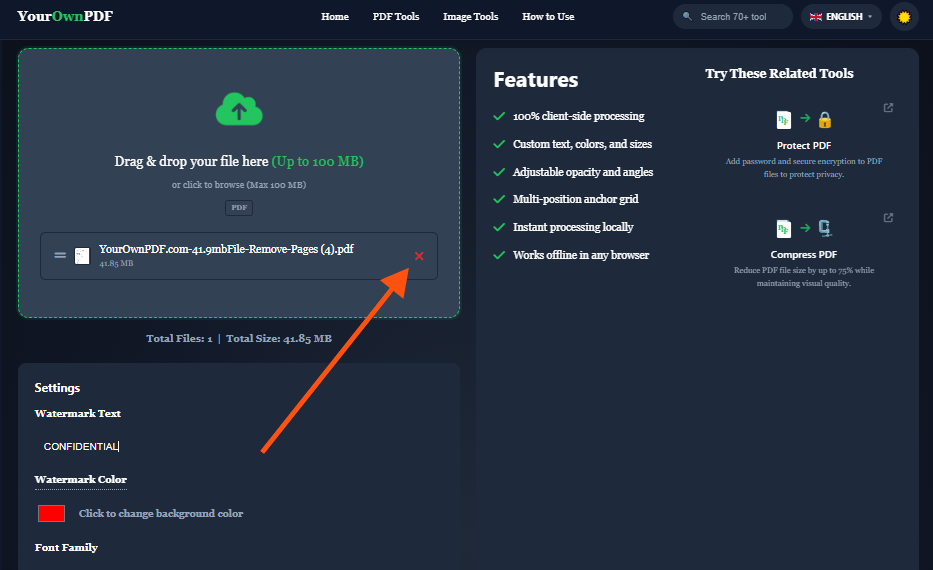Click the Font Family label
Viewport: 933px width, 570px height.
pyautogui.click(x=66, y=547)
